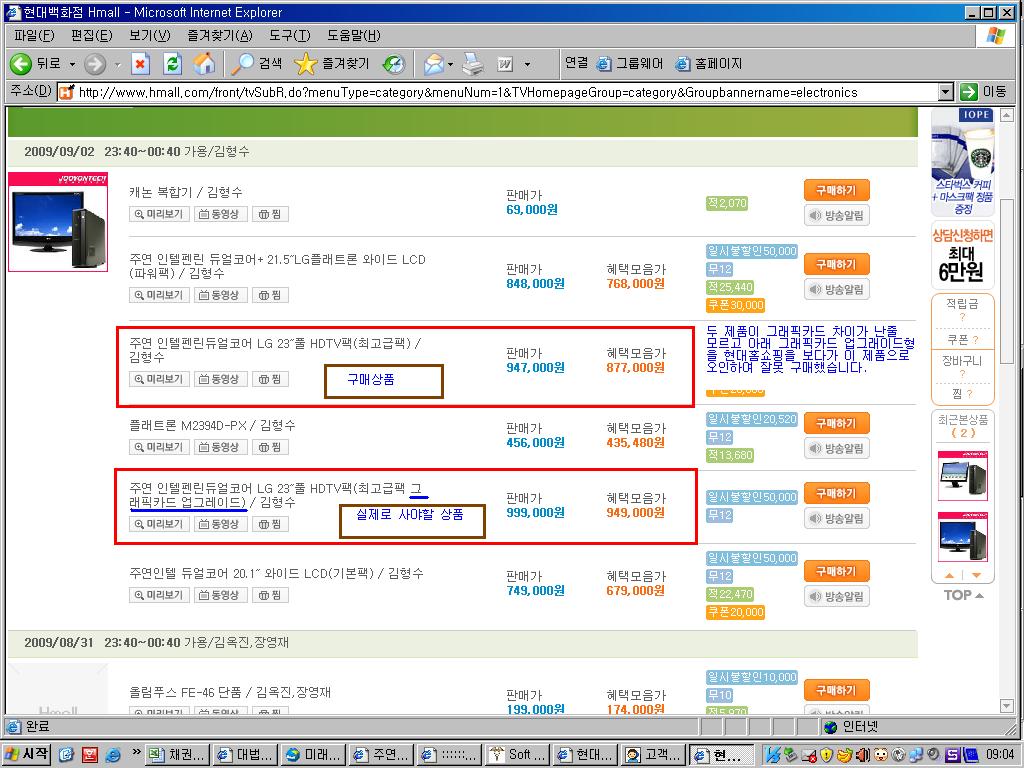Open the first 최근본상품 thumbnail
This screenshot has height=768, width=1024.
click(x=963, y=476)
